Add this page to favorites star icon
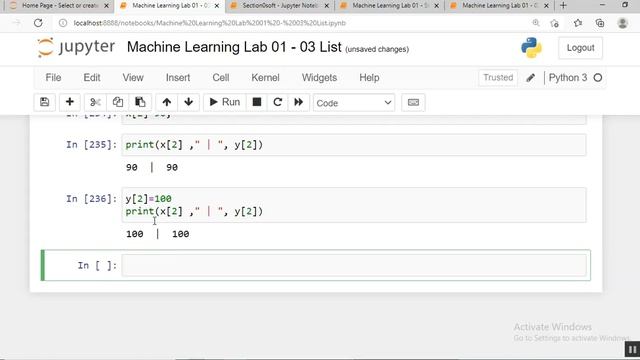This screenshot has width=640, height=360. (x=554, y=23)
